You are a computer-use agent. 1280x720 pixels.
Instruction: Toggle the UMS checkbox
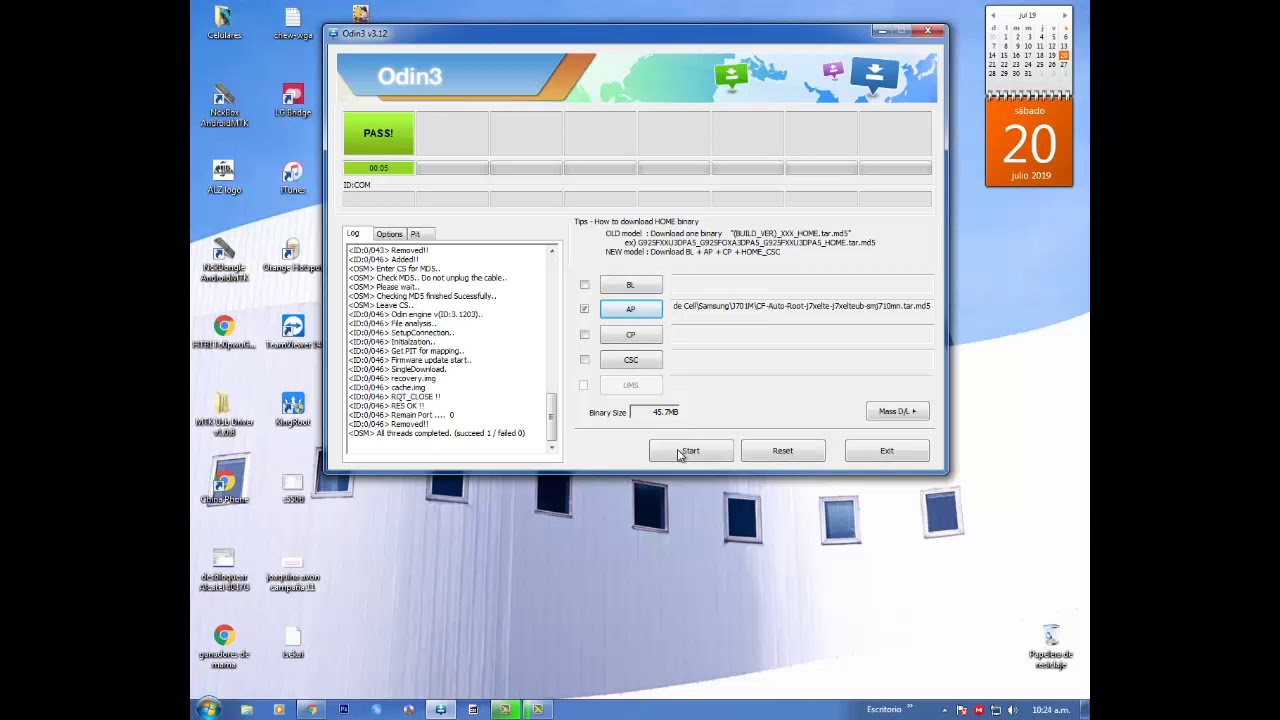point(584,385)
